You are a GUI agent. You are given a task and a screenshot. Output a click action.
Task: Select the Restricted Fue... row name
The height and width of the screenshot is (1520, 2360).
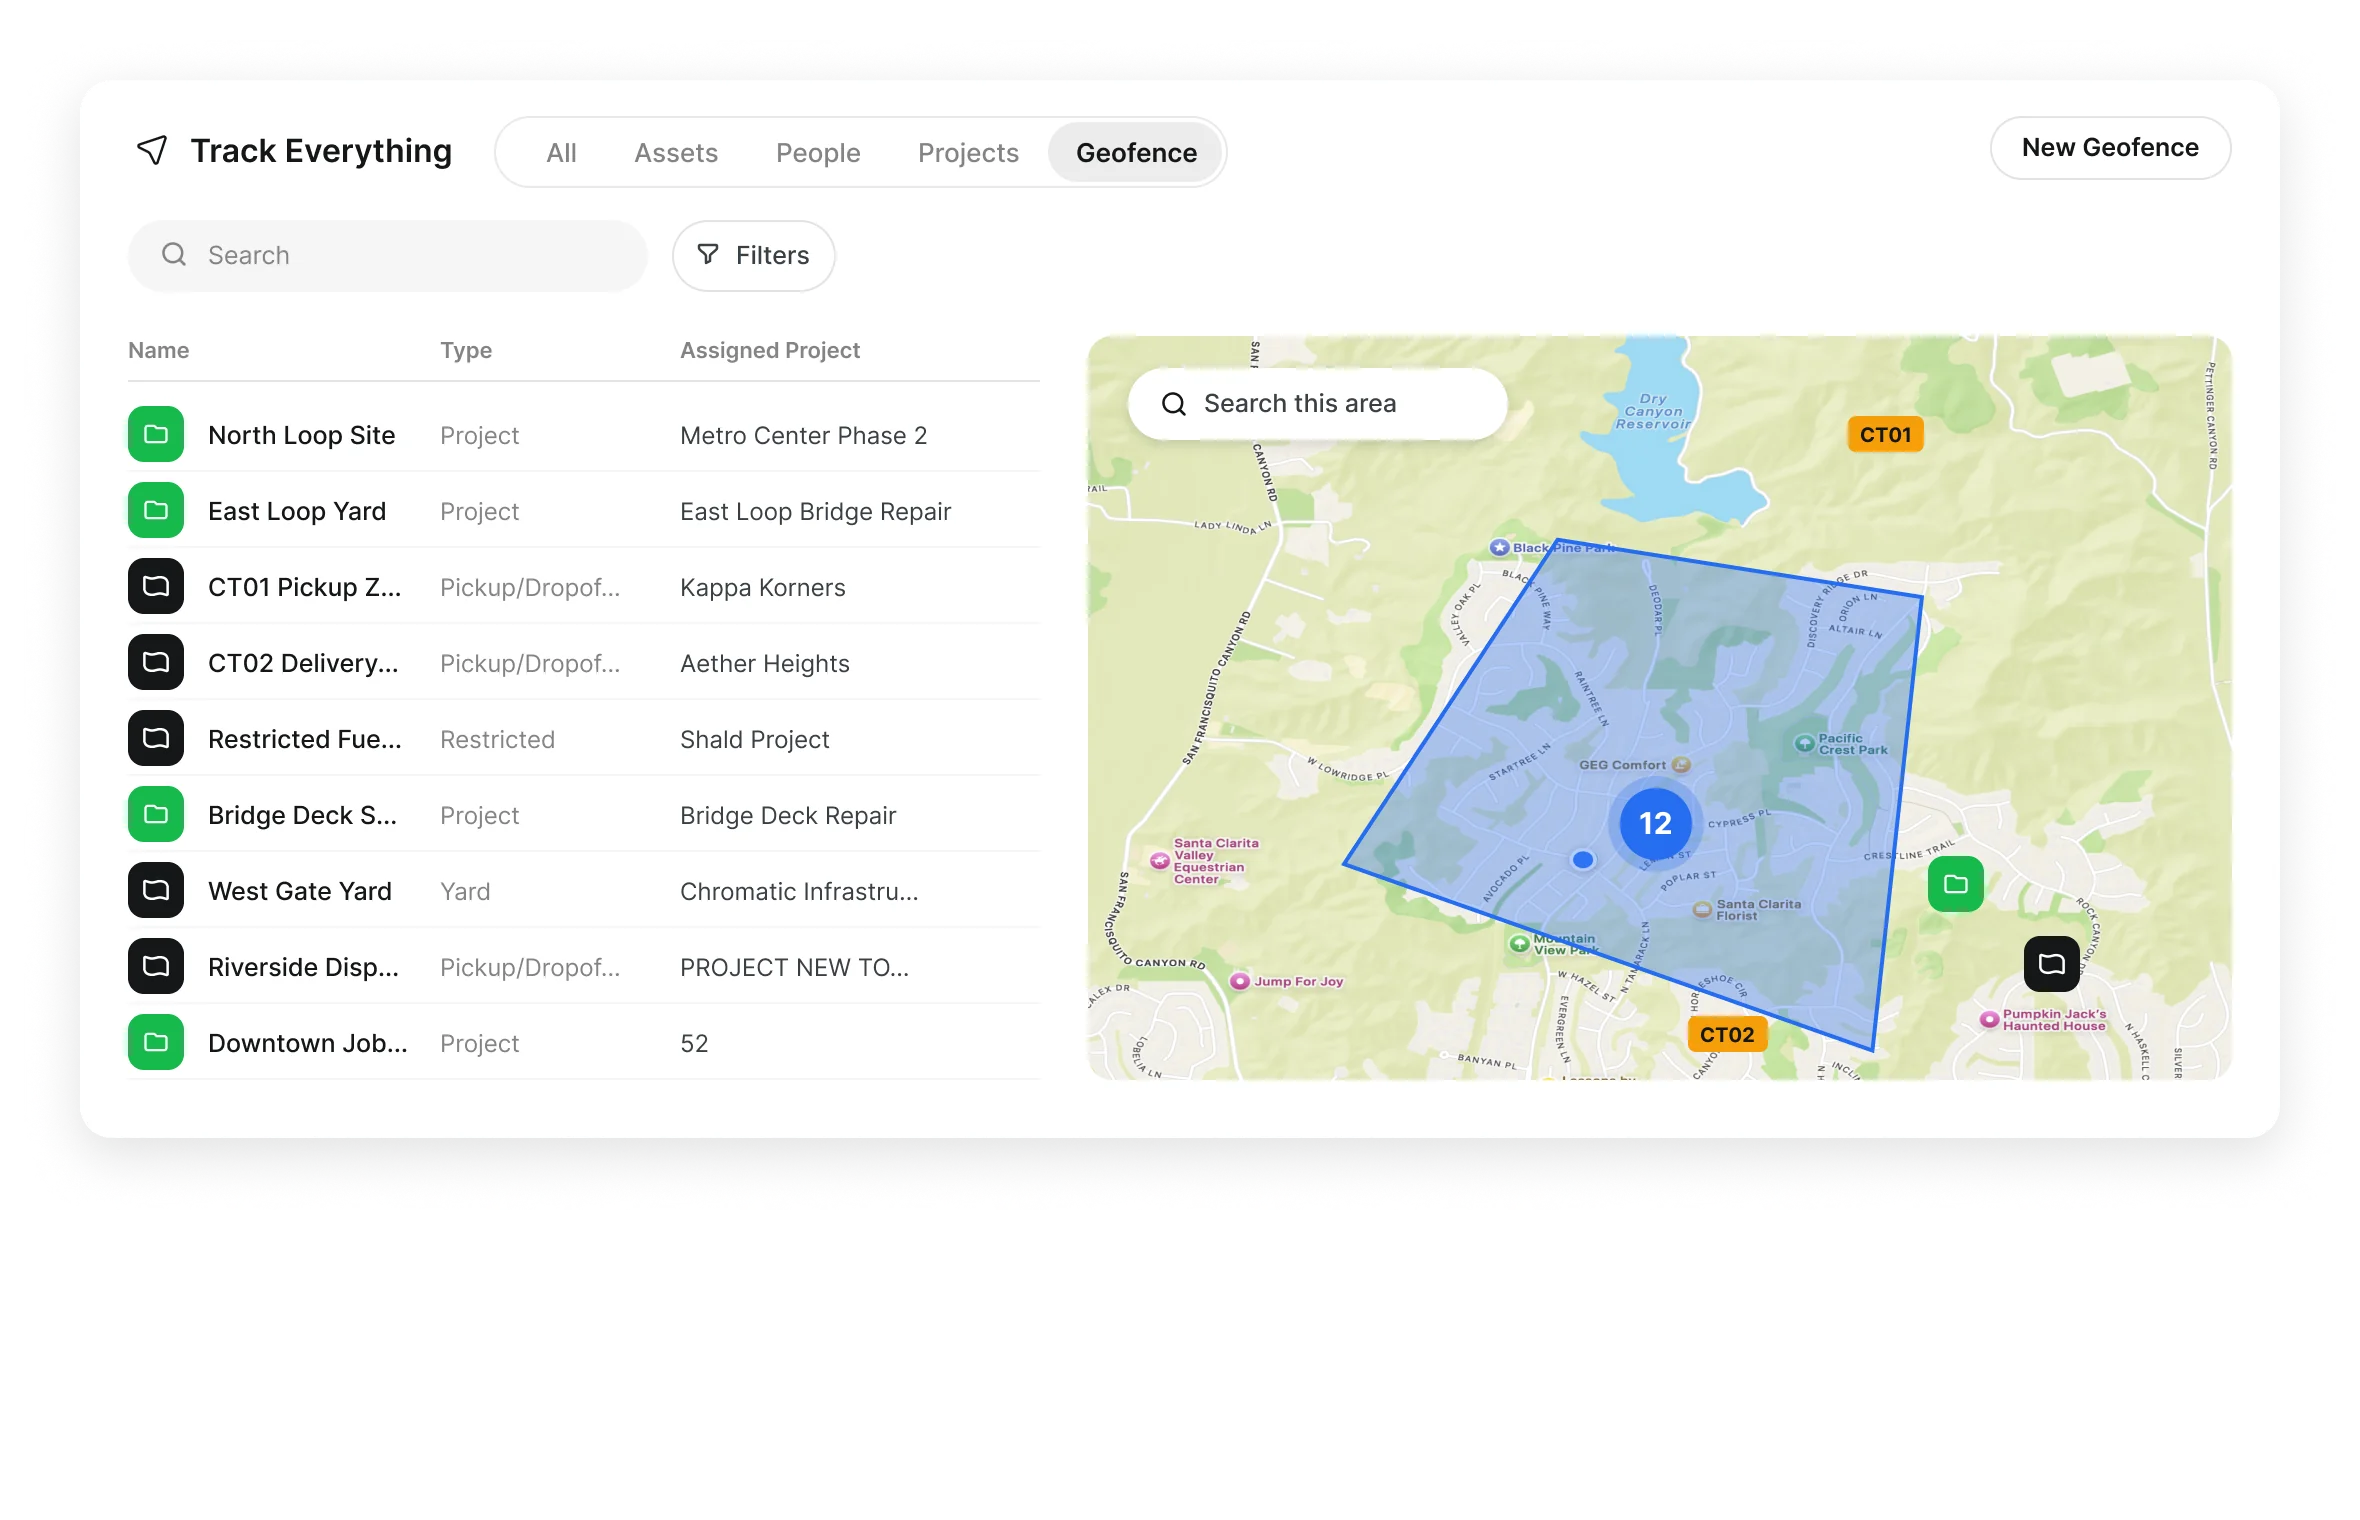(305, 739)
